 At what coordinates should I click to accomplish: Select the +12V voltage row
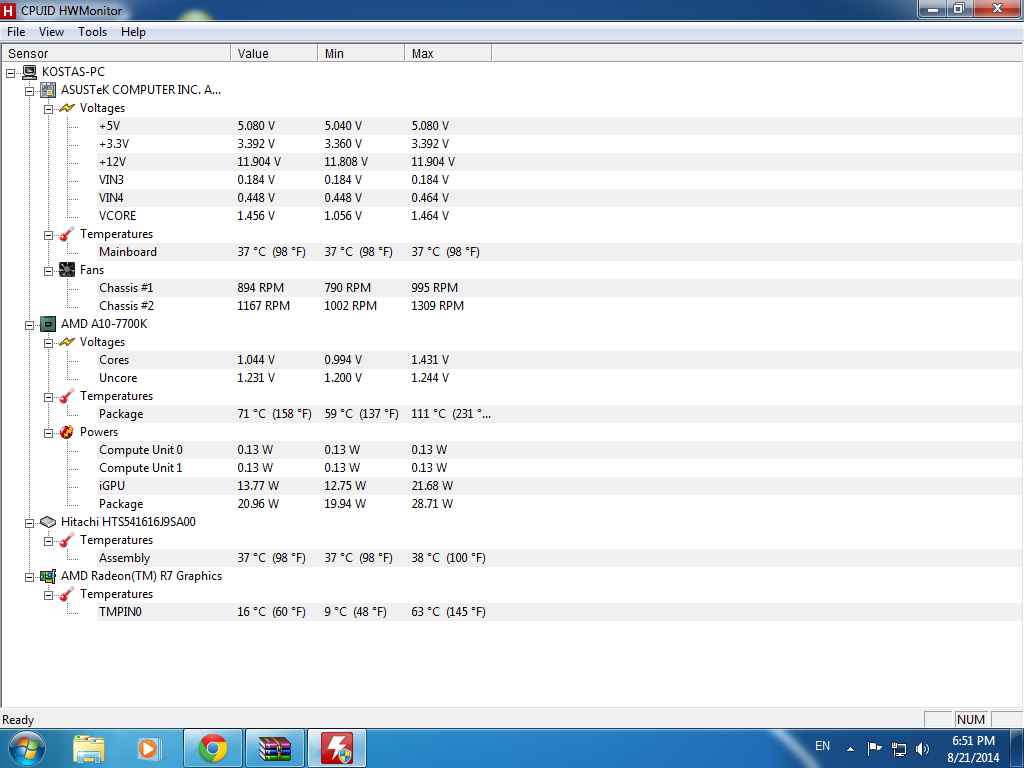coord(560,162)
